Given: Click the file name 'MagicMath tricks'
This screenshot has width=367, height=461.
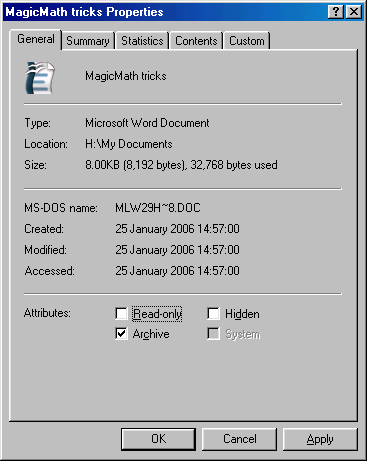Looking at the screenshot, I should (x=126, y=76).
